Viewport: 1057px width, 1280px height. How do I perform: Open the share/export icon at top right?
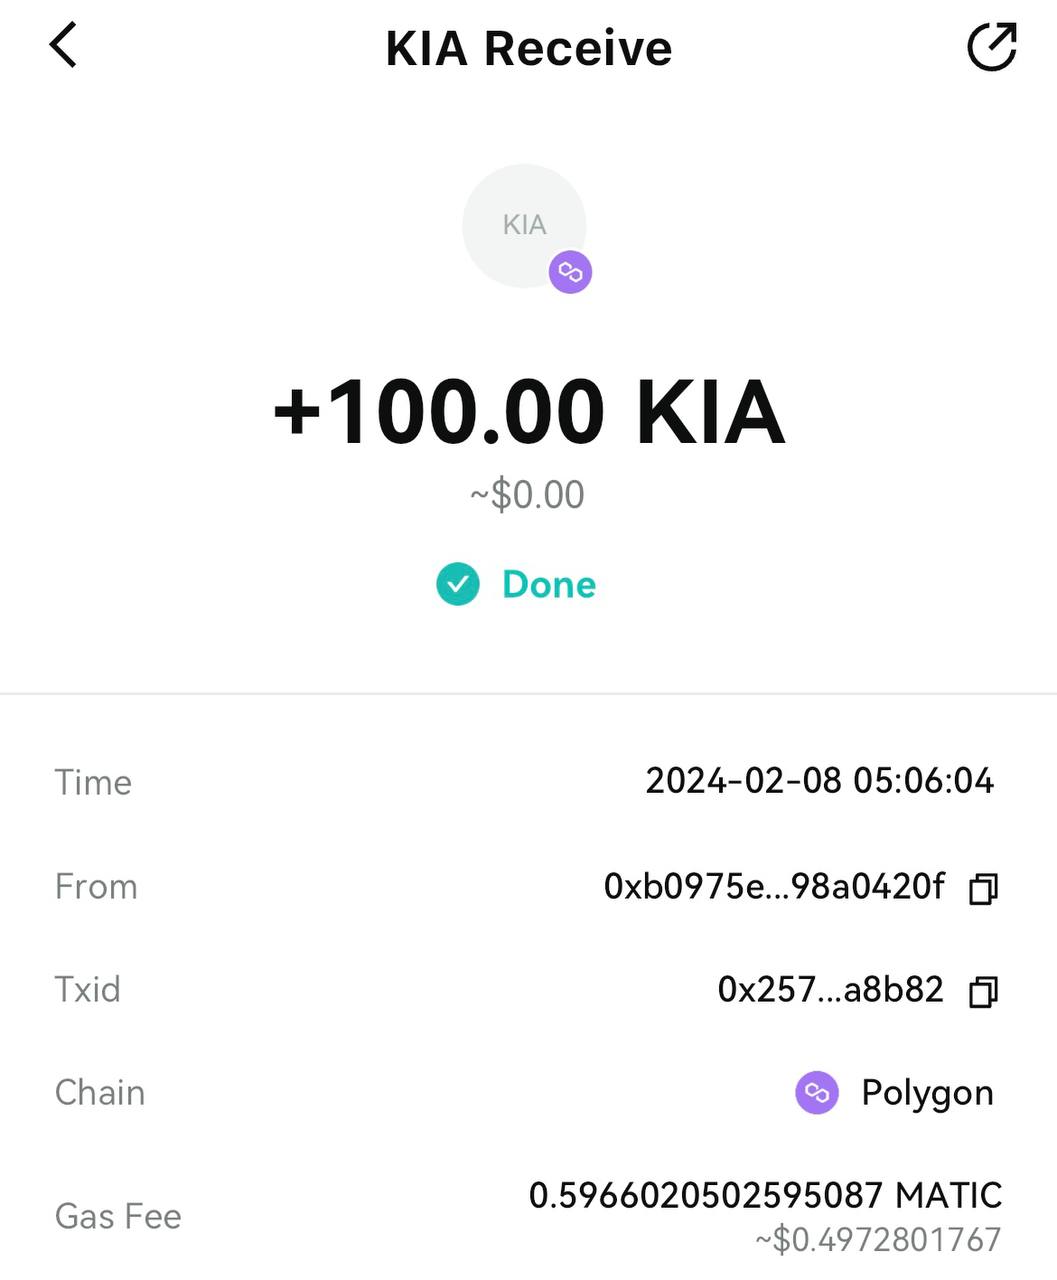(x=992, y=47)
